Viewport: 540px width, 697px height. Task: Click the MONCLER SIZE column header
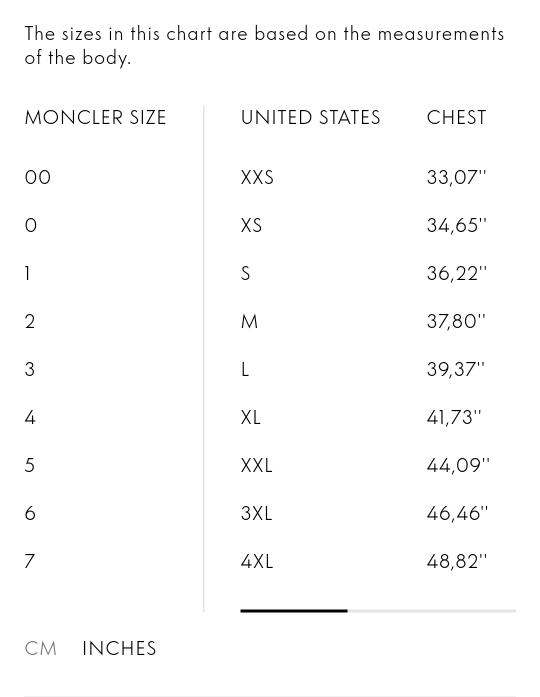pyautogui.click(x=95, y=117)
